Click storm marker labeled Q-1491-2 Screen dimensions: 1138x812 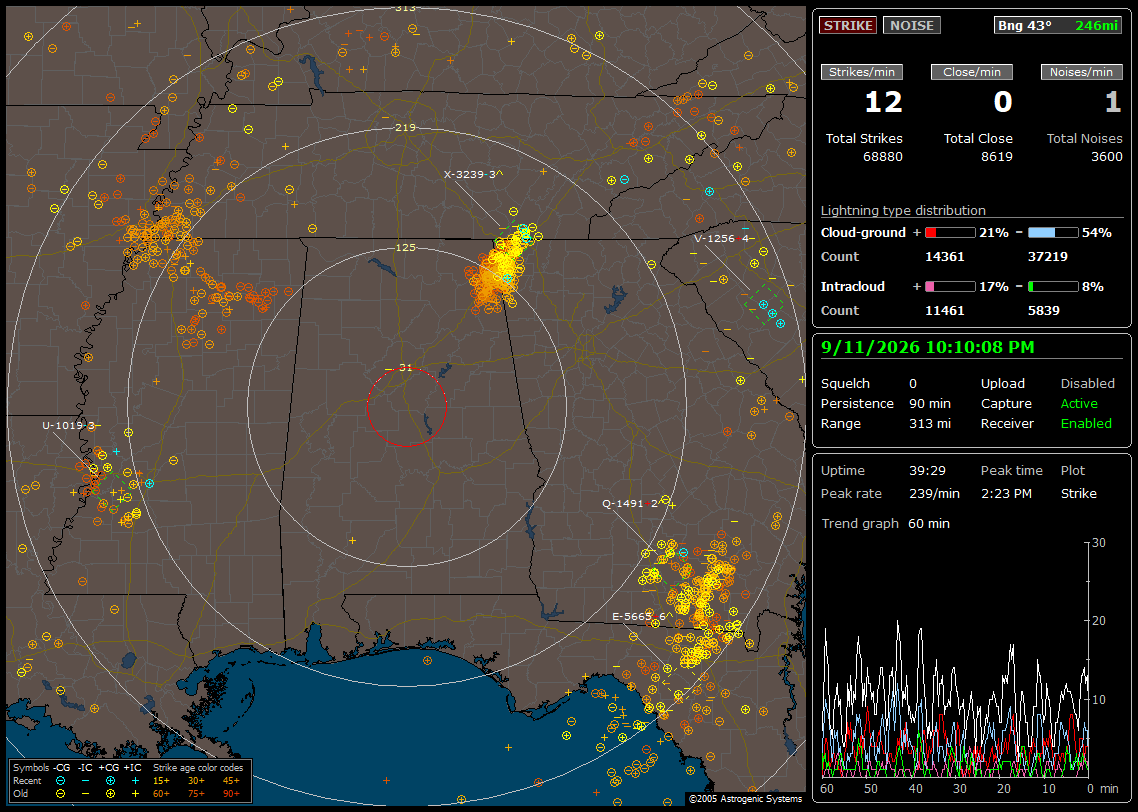(x=632, y=503)
